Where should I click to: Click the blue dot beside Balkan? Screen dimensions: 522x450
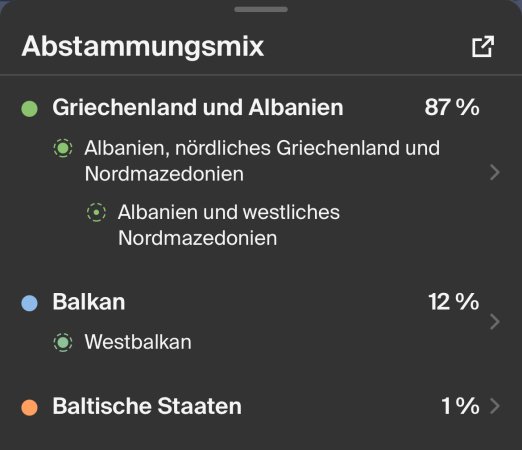(x=29, y=303)
